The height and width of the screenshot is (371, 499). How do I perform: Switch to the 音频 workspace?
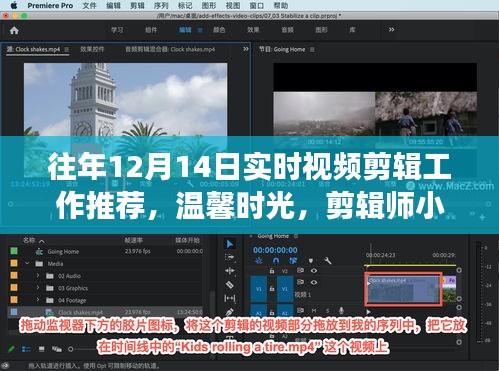287,30
